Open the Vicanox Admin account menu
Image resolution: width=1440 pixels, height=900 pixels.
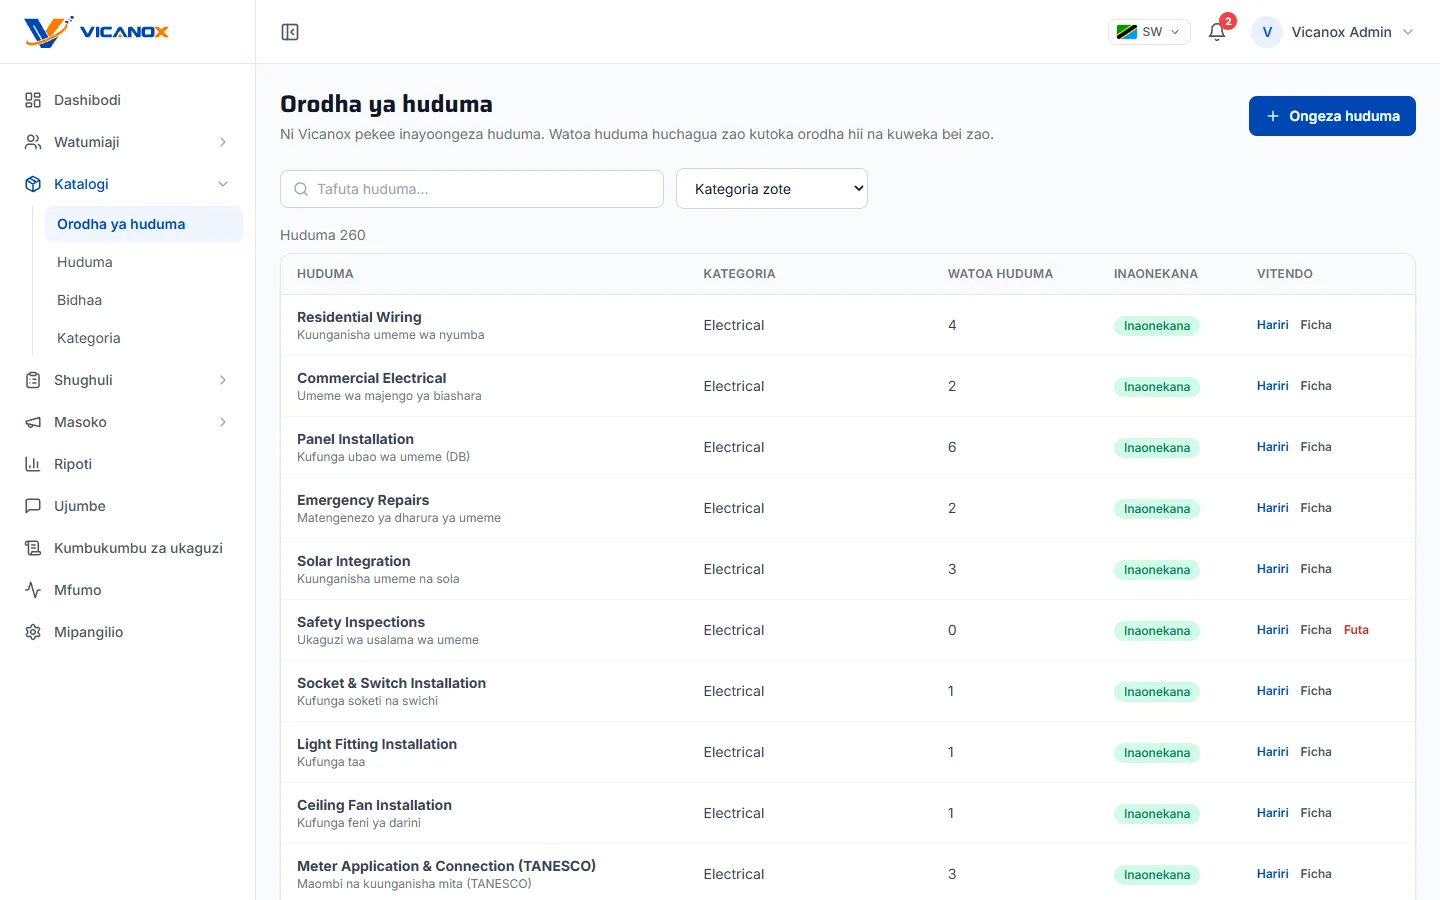(1333, 32)
